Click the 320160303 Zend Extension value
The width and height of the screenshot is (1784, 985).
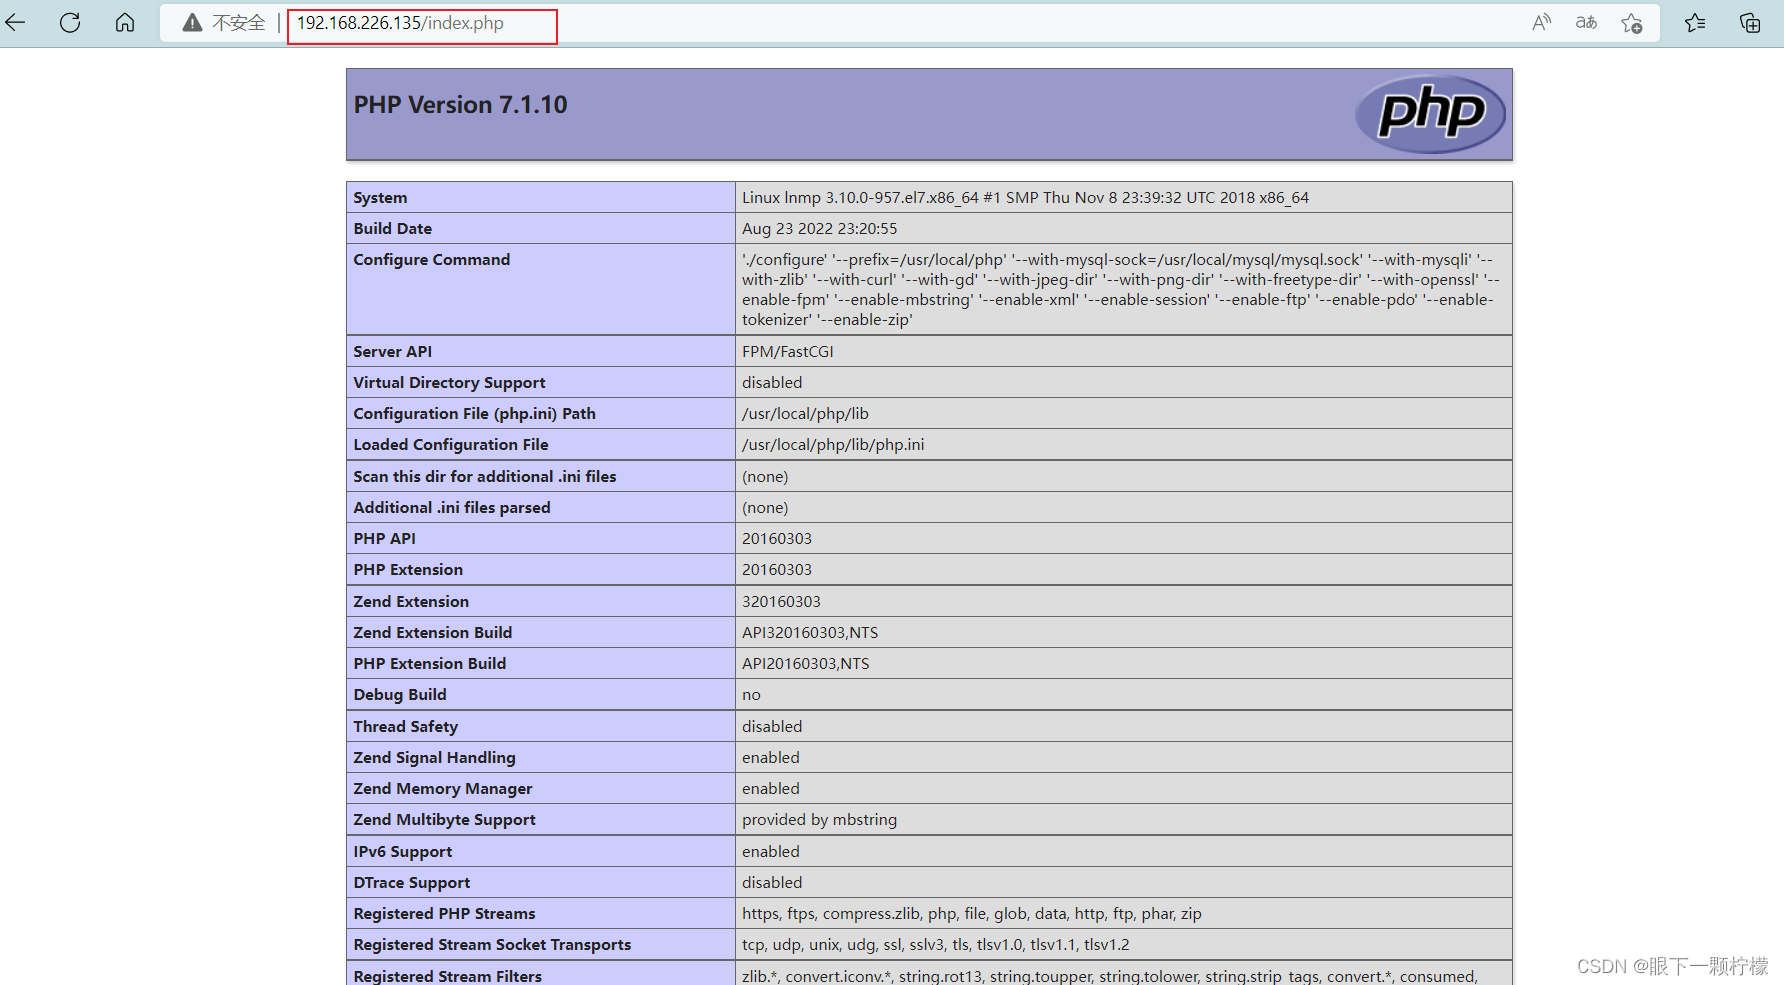click(x=781, y=602)
